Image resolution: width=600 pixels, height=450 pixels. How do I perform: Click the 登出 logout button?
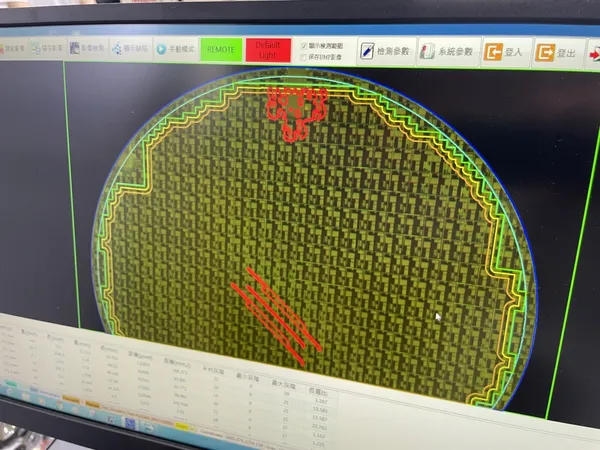[x=557, y=53]
